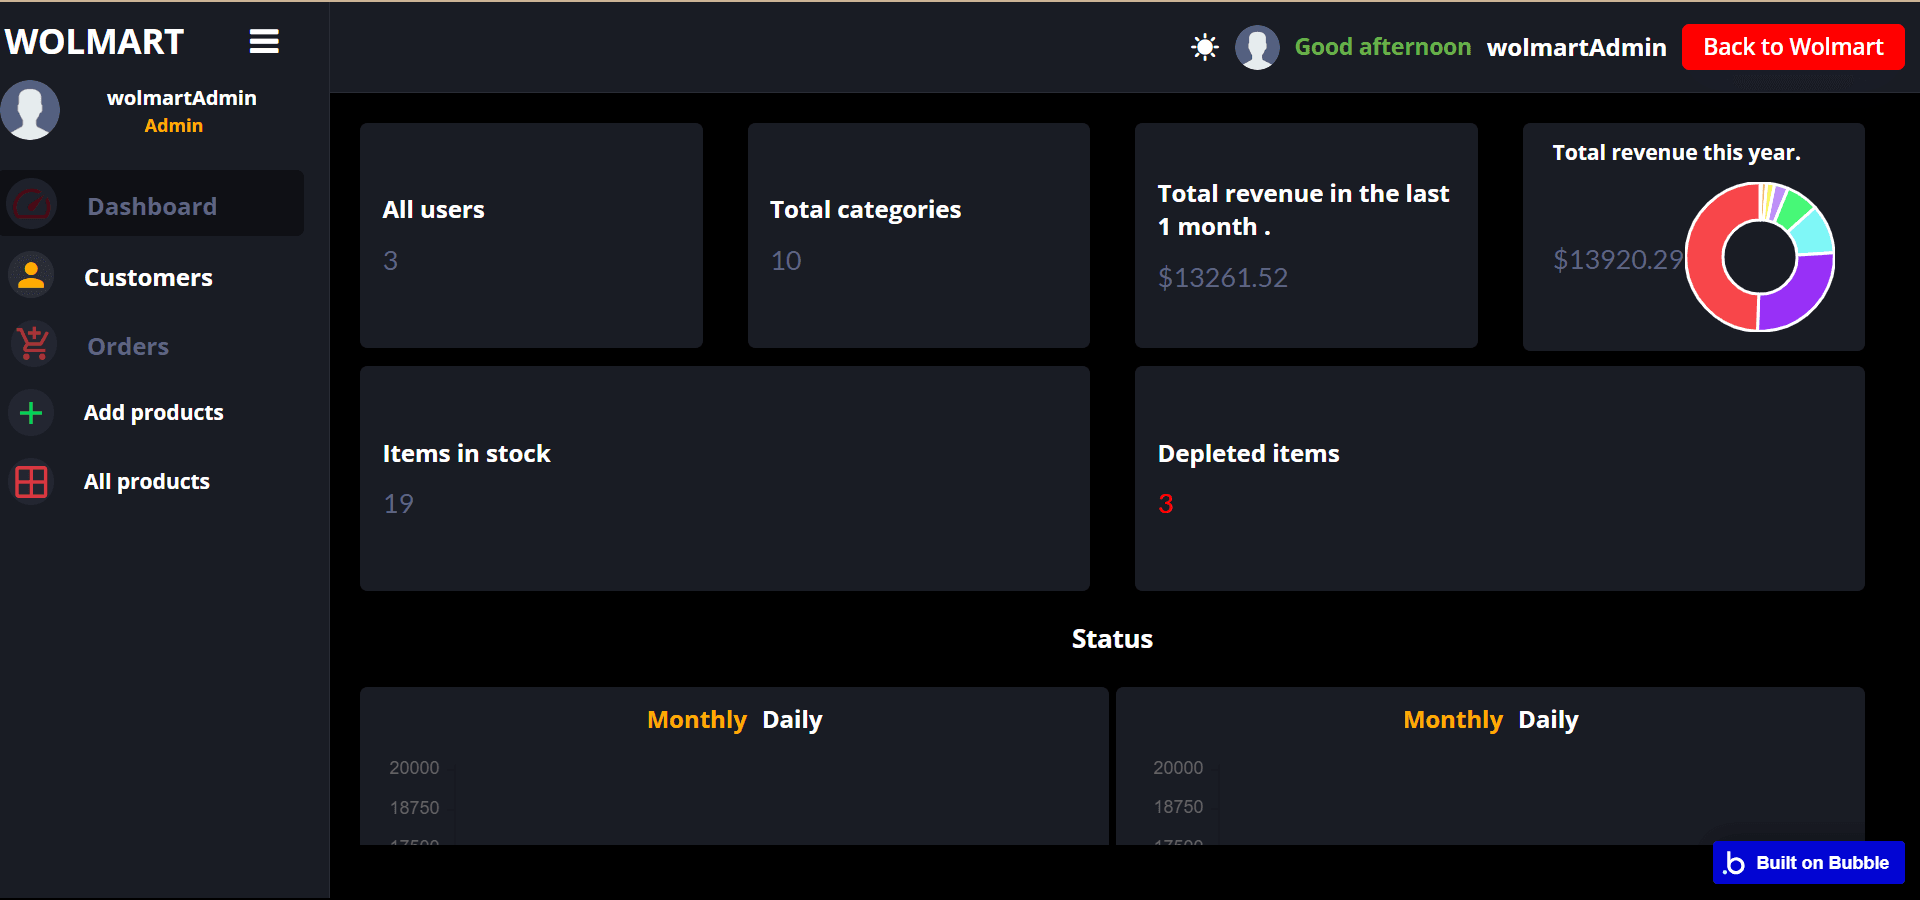Image resolution: width=1920 pixels, height=900 pixels.
Task: Click the cyan segment of the donut chart
Action: [x=1813, y=234]
